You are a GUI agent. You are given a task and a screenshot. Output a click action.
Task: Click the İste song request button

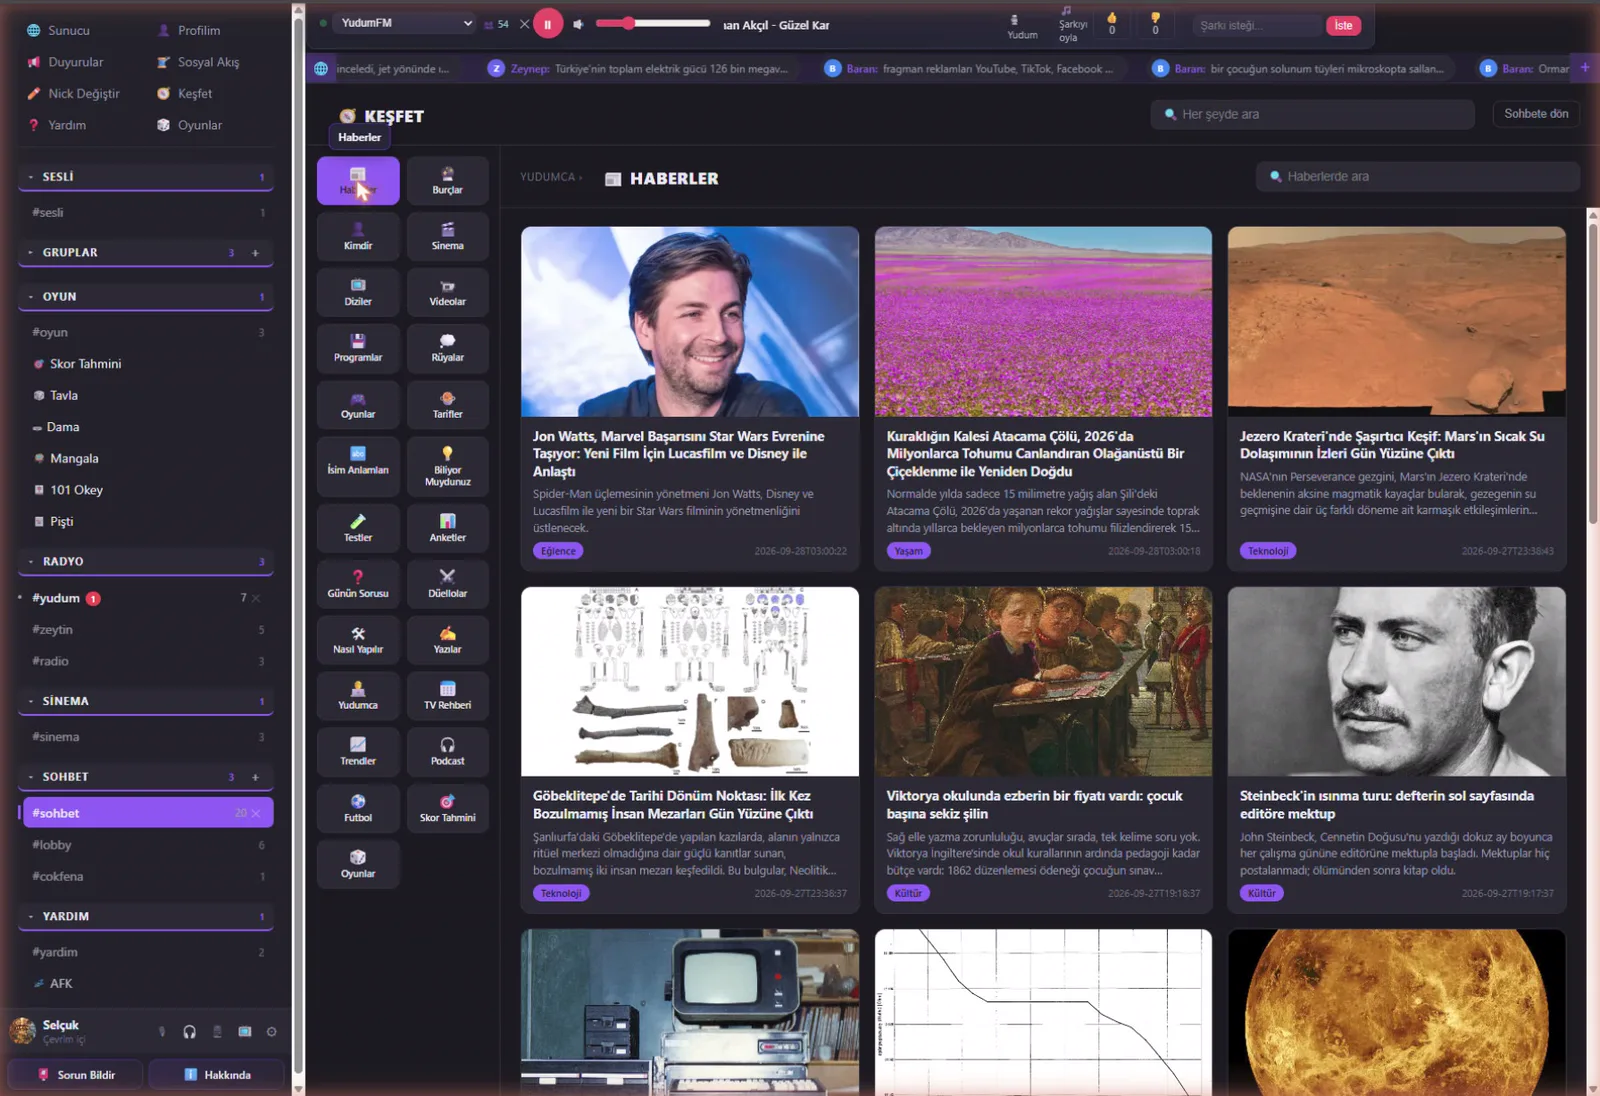(x=1343, y=26)
